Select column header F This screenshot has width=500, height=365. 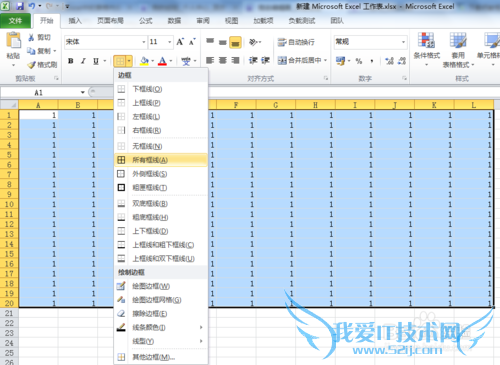[236, 105]
